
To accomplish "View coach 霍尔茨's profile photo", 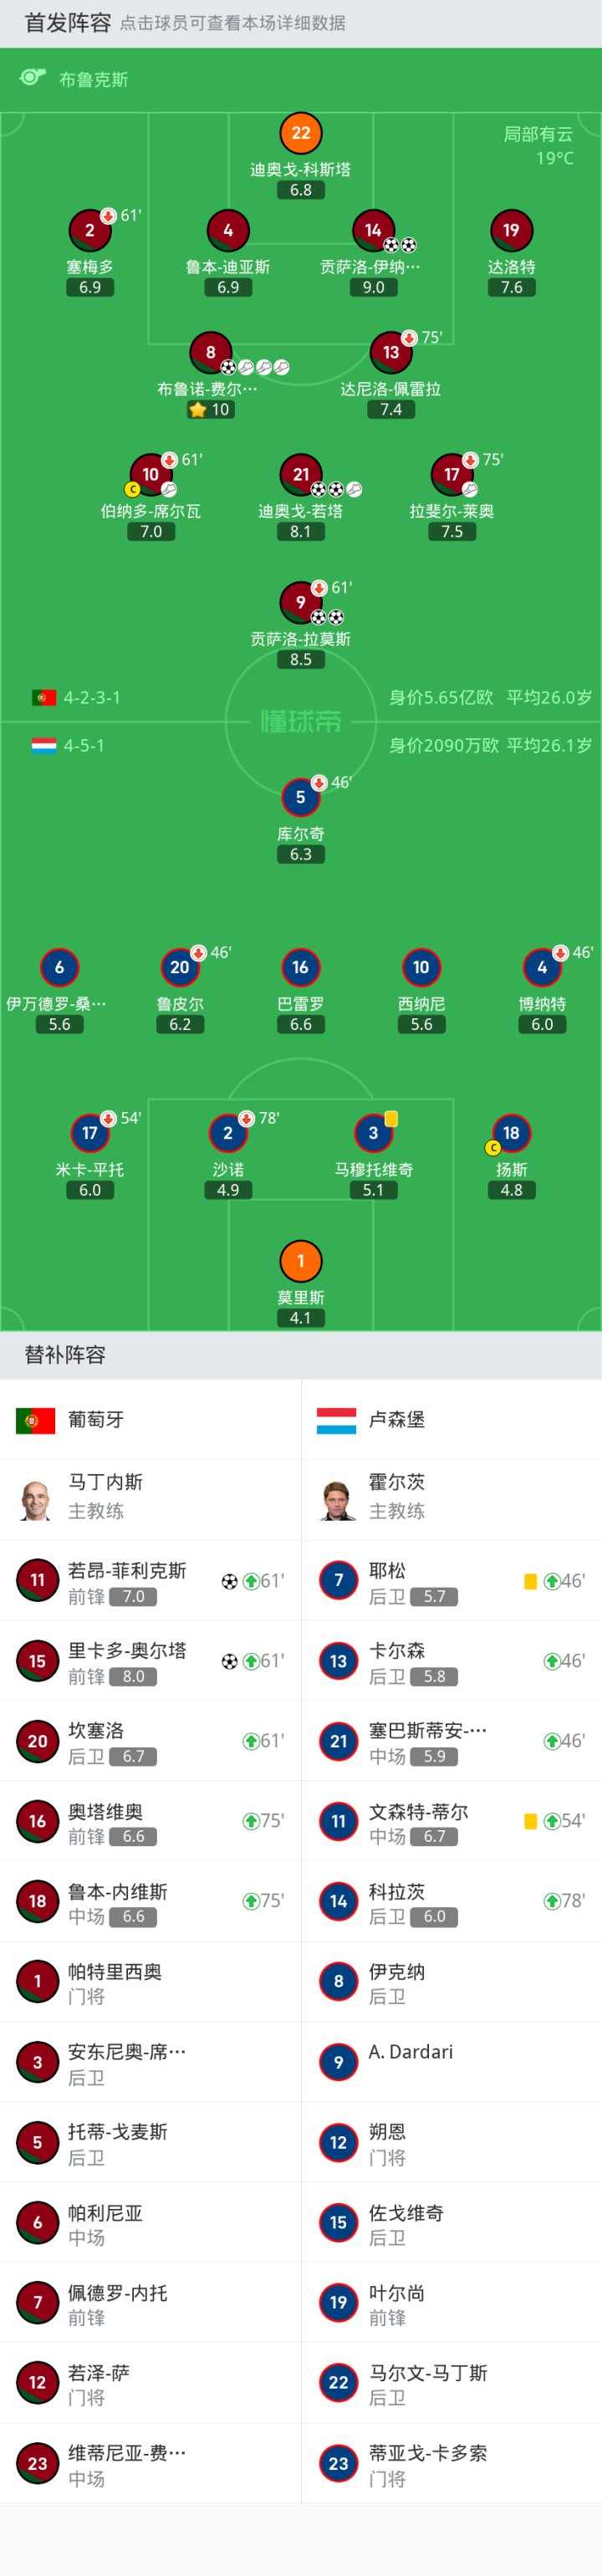I will [338, 1499].
